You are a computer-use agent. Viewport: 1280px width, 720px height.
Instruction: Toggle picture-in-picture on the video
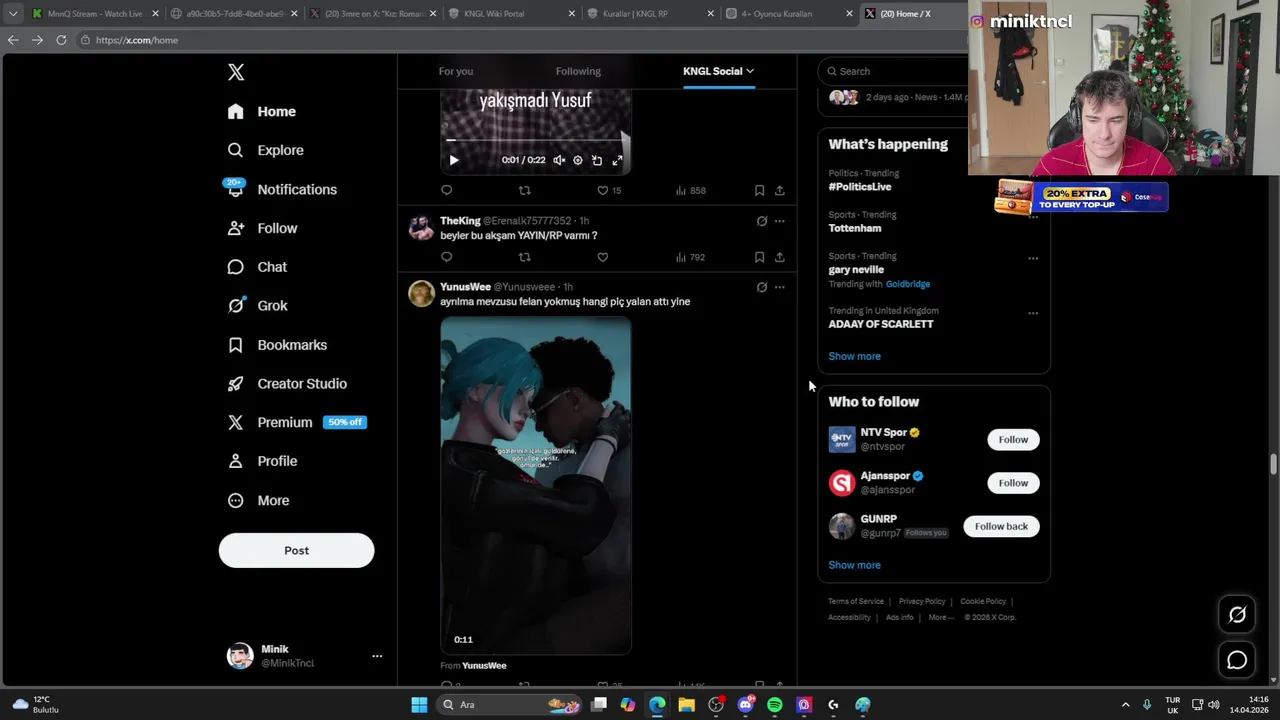coord(597,160)
